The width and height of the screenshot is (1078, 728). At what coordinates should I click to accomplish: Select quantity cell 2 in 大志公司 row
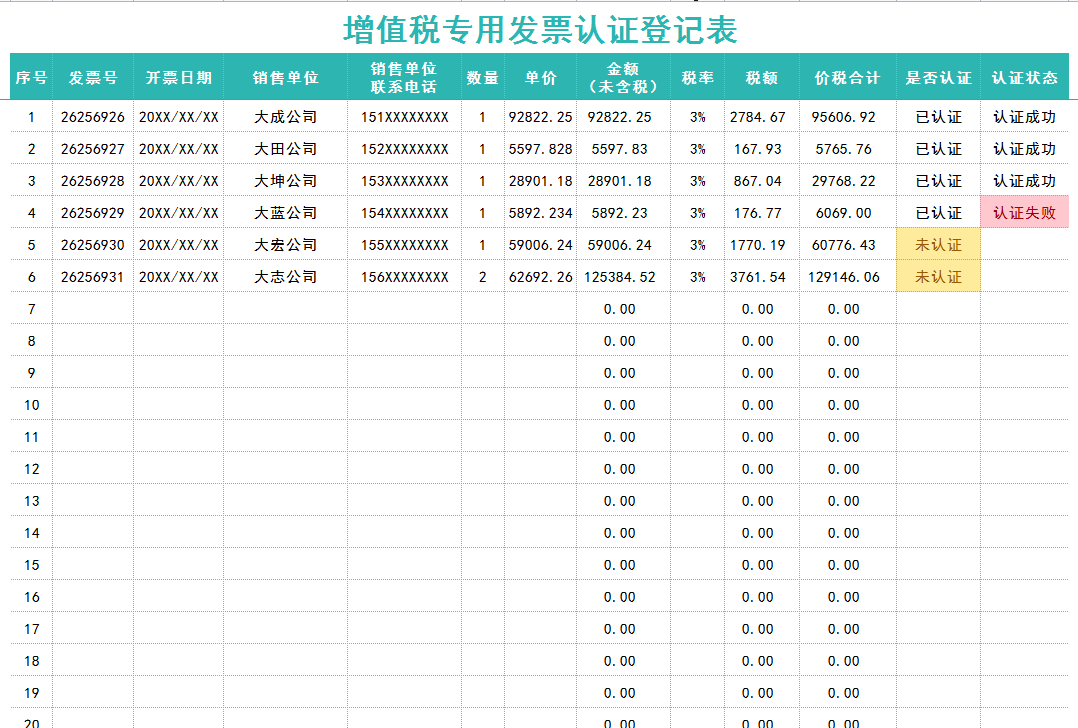pos(483,277)
